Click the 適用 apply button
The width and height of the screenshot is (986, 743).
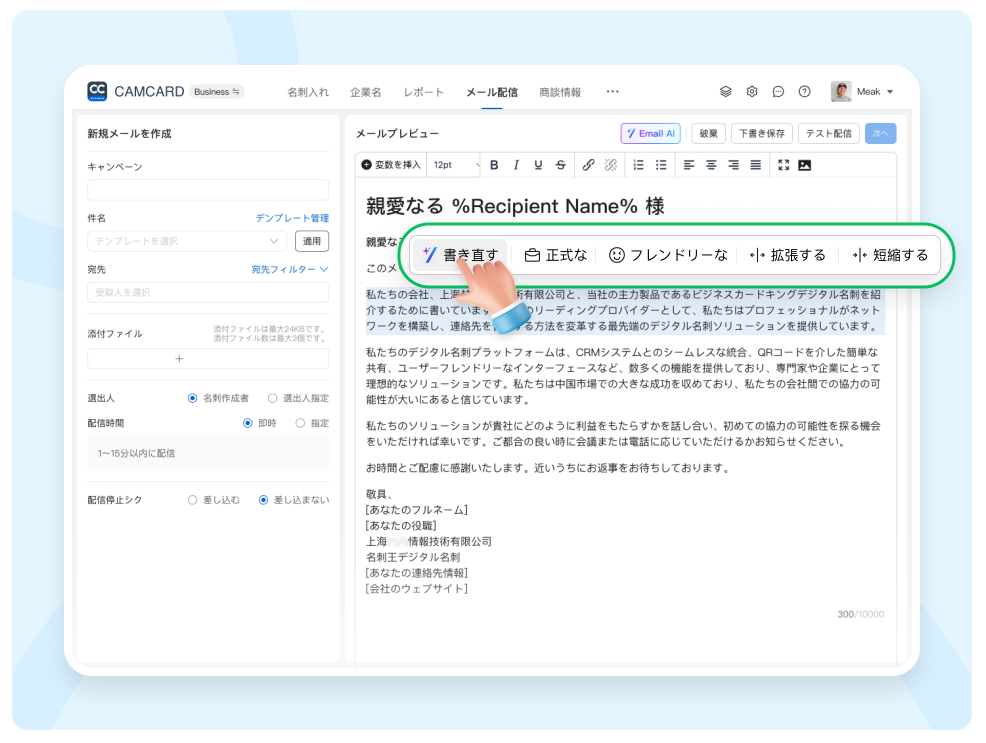pyautogui.click(x=312, y=241)
